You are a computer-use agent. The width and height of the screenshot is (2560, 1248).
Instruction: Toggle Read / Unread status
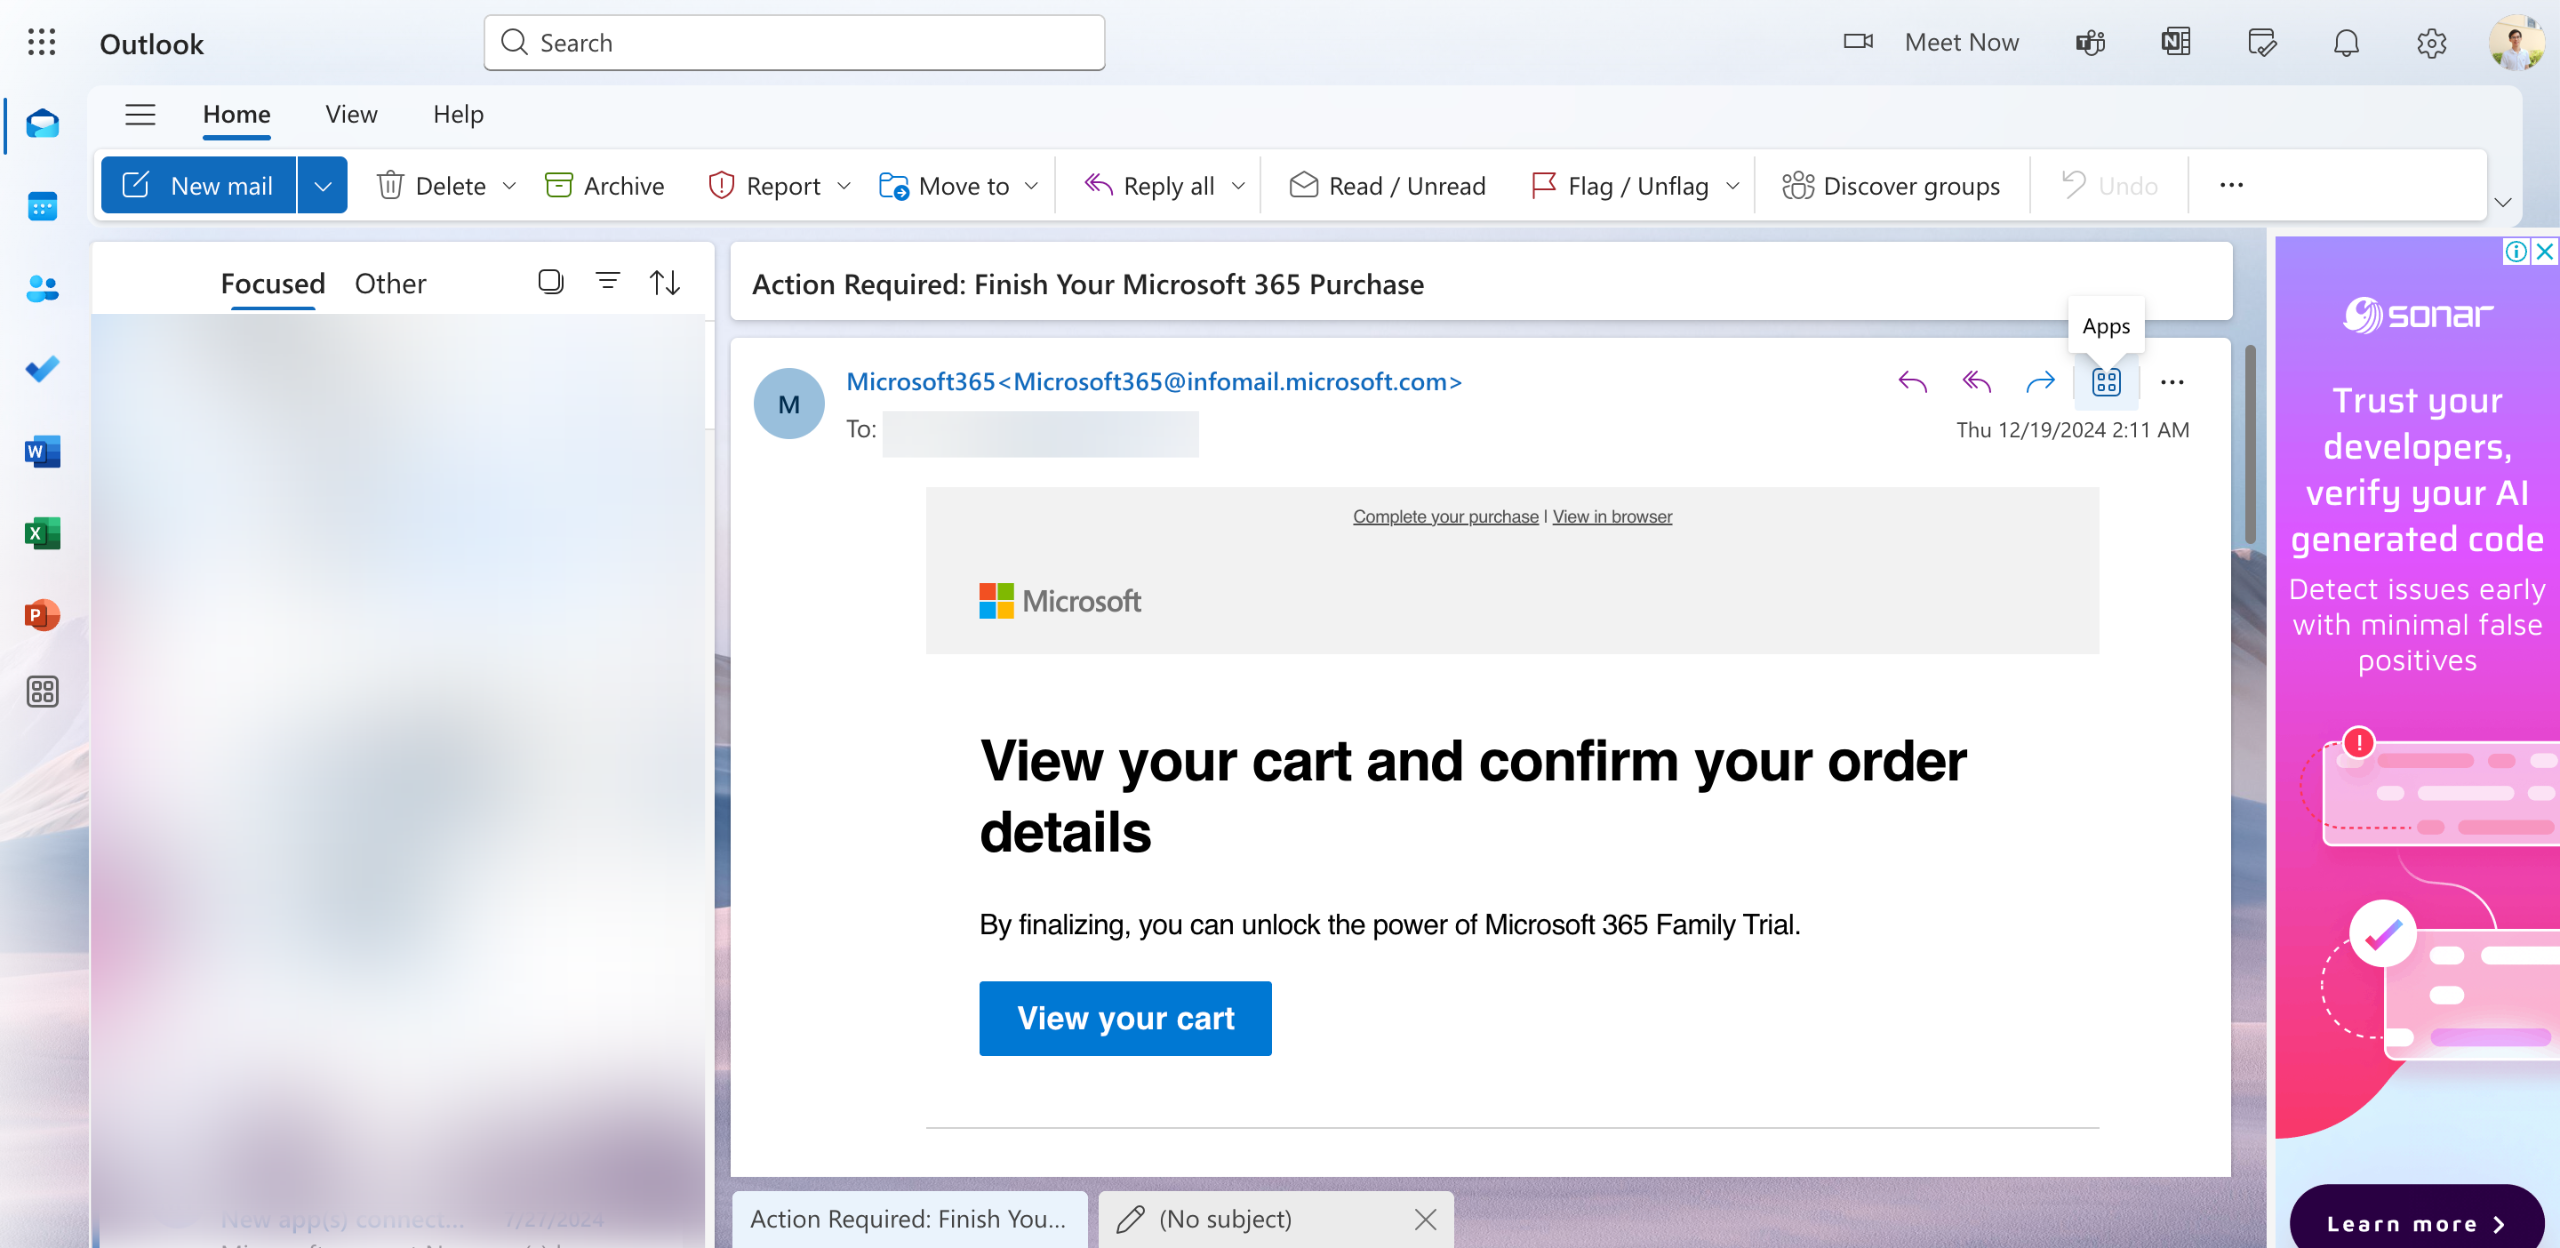1387,186
